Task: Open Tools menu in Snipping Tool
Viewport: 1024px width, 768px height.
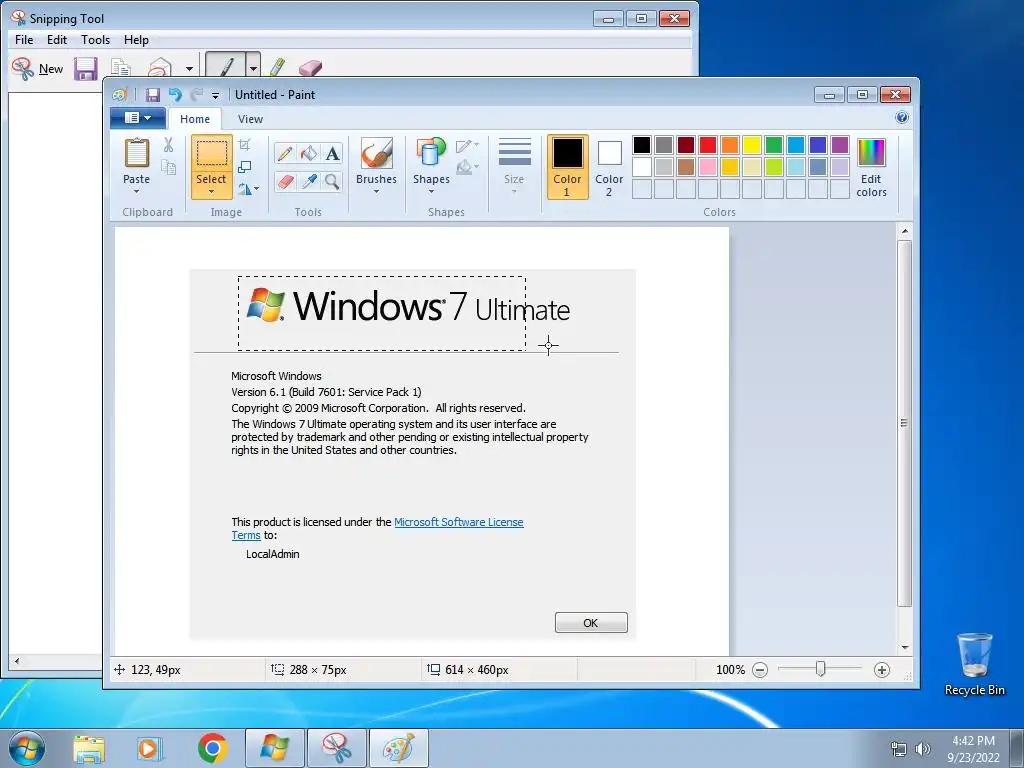Action: 95,40
